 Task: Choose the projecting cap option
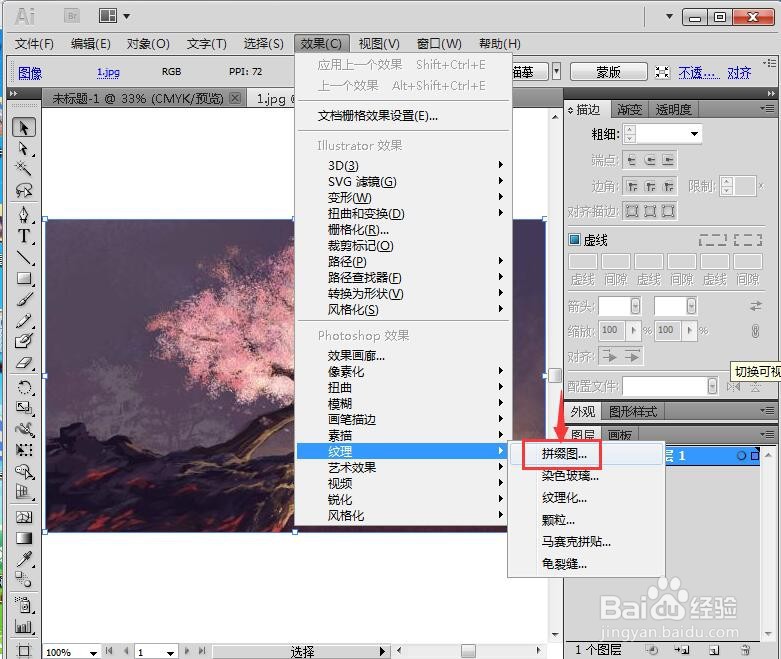[668, 160]
